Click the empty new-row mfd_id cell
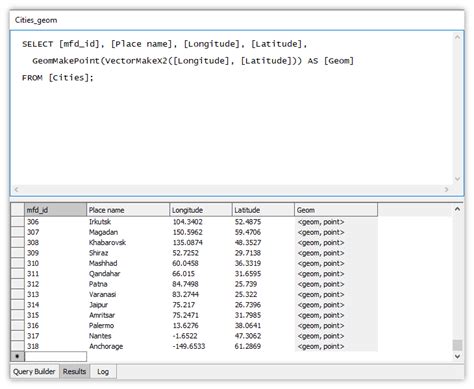The width and height of the screenshot is (474, 389). [56, 356]
